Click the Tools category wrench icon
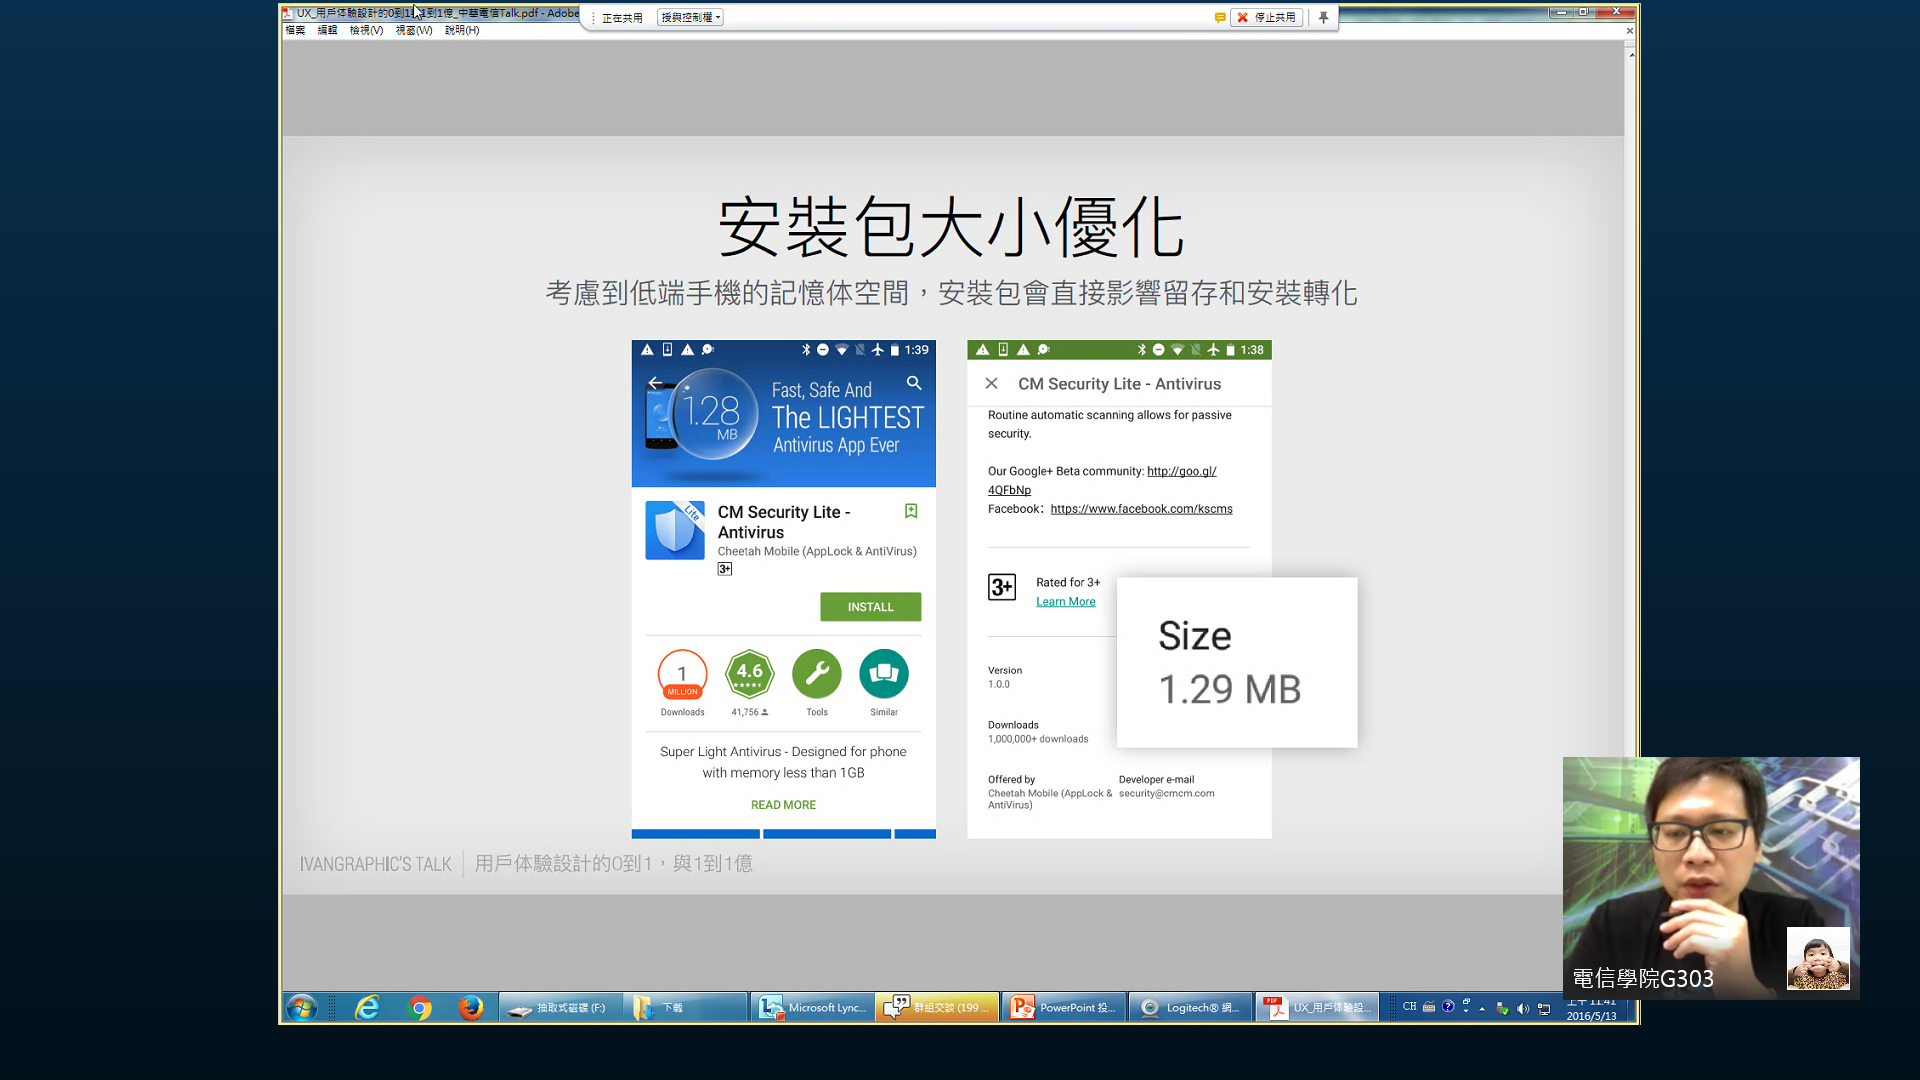The width and height of the screenshot is (1920, 1080). click(x=817, y=674)
